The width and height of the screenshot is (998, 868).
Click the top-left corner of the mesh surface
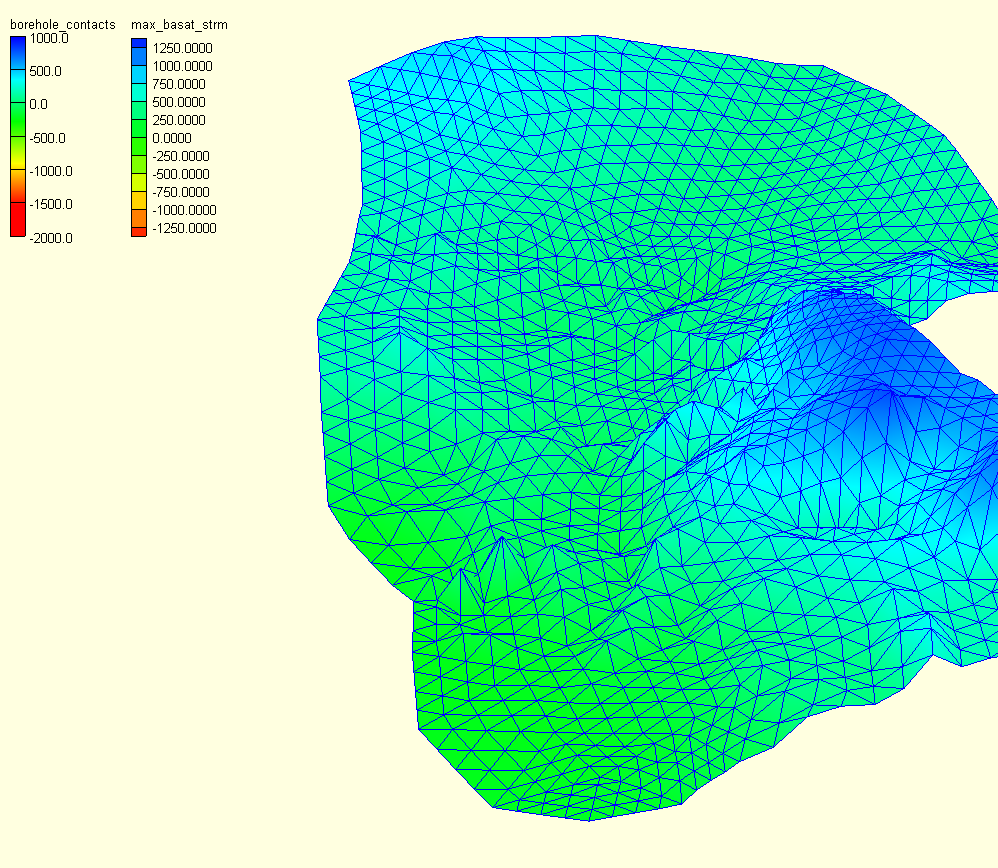(350, 81)
